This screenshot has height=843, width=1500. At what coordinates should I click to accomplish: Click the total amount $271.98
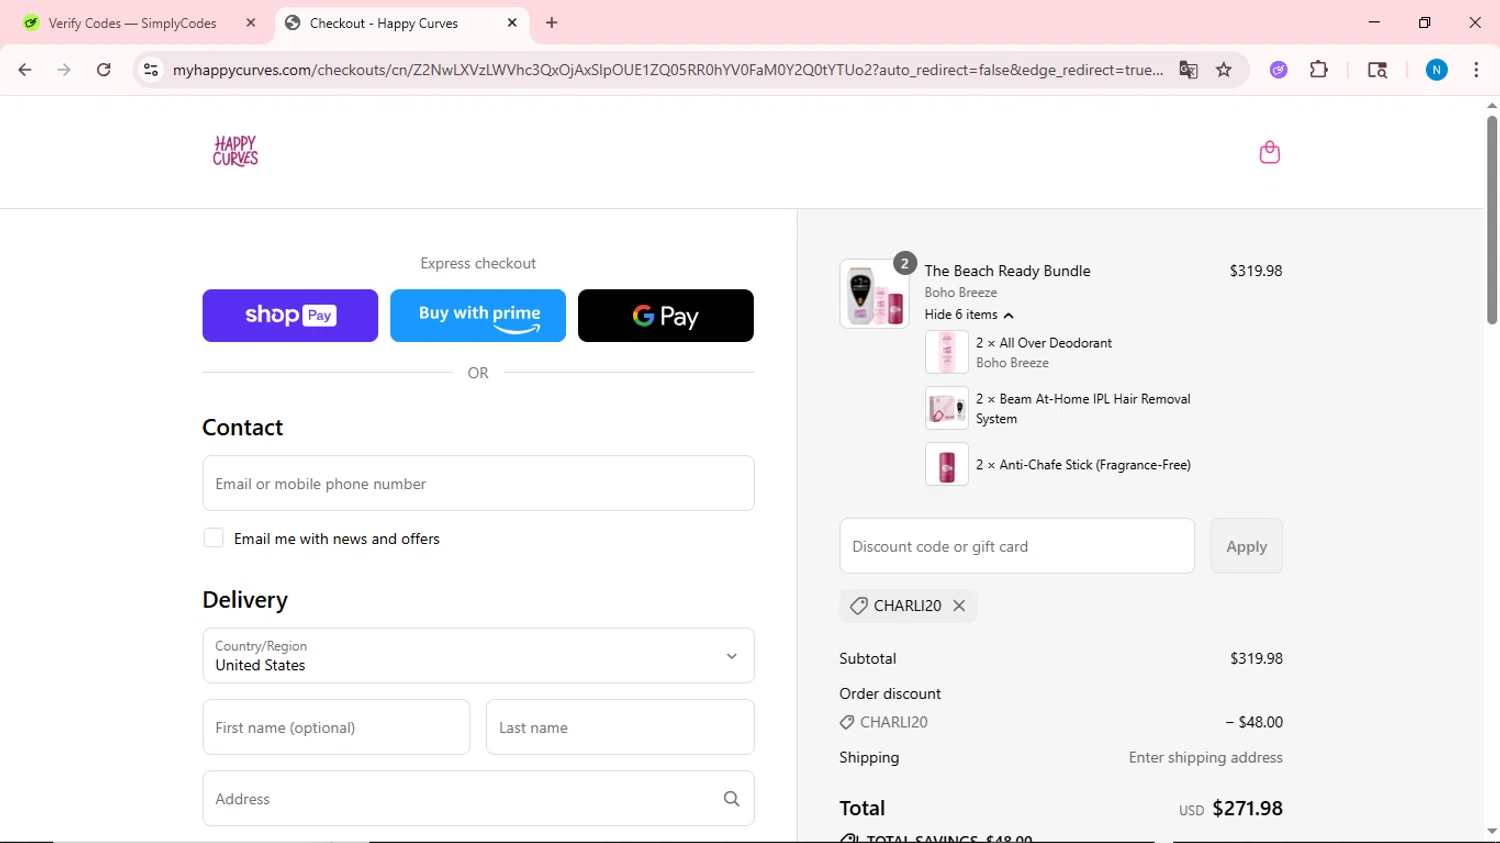pos(1247,808)
